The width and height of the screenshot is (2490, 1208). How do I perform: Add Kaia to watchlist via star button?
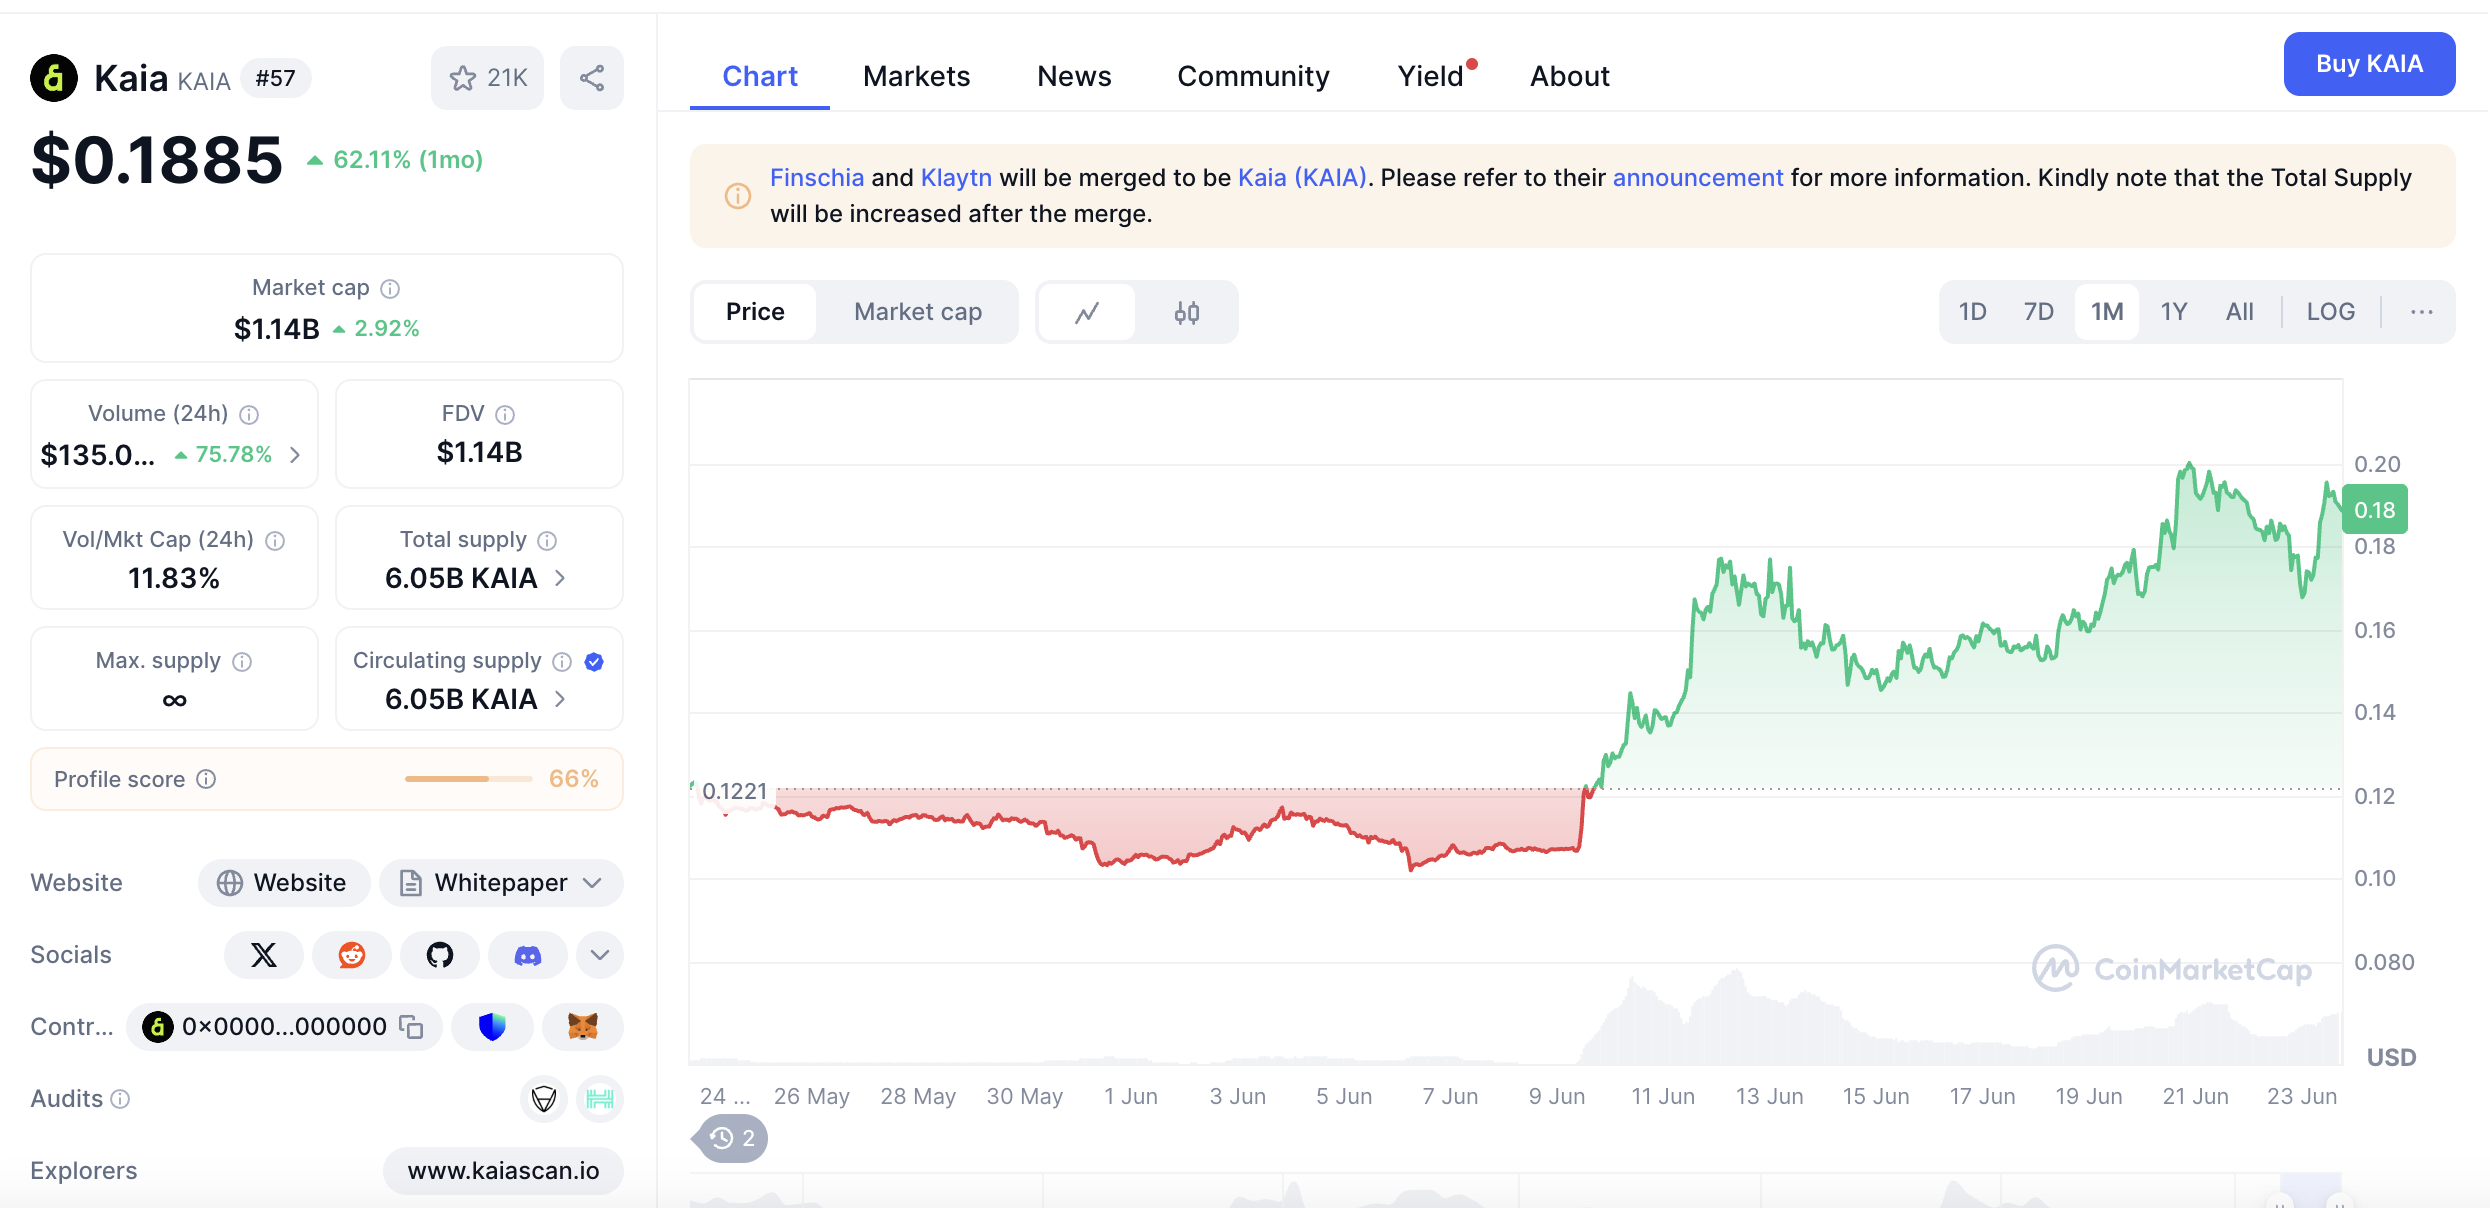(487, 78)
